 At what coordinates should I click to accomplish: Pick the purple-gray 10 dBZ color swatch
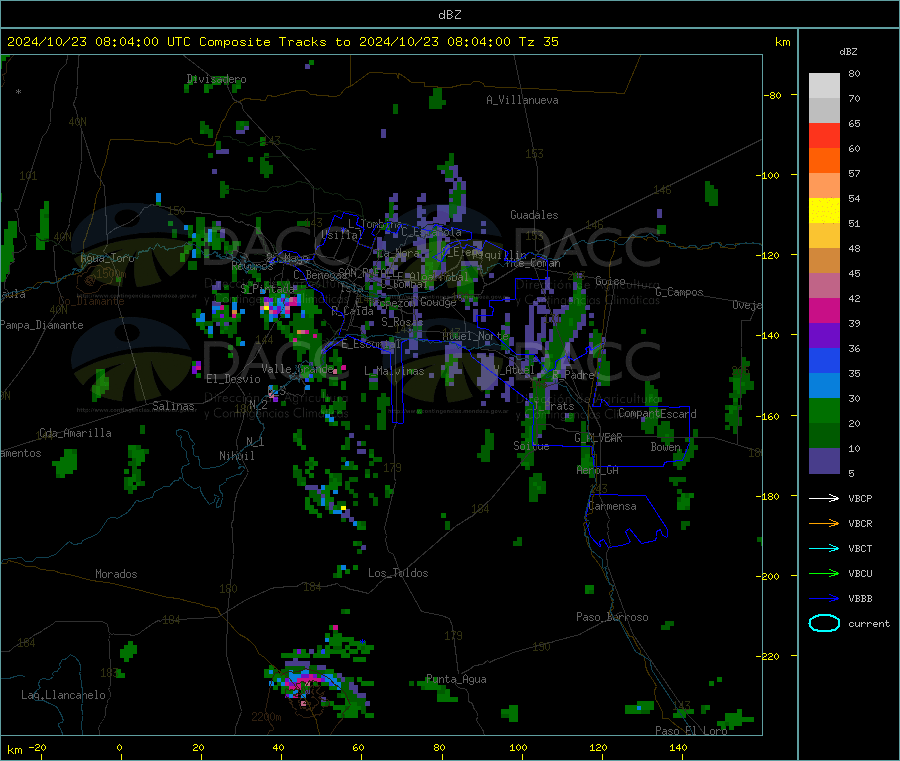[824, 460]
